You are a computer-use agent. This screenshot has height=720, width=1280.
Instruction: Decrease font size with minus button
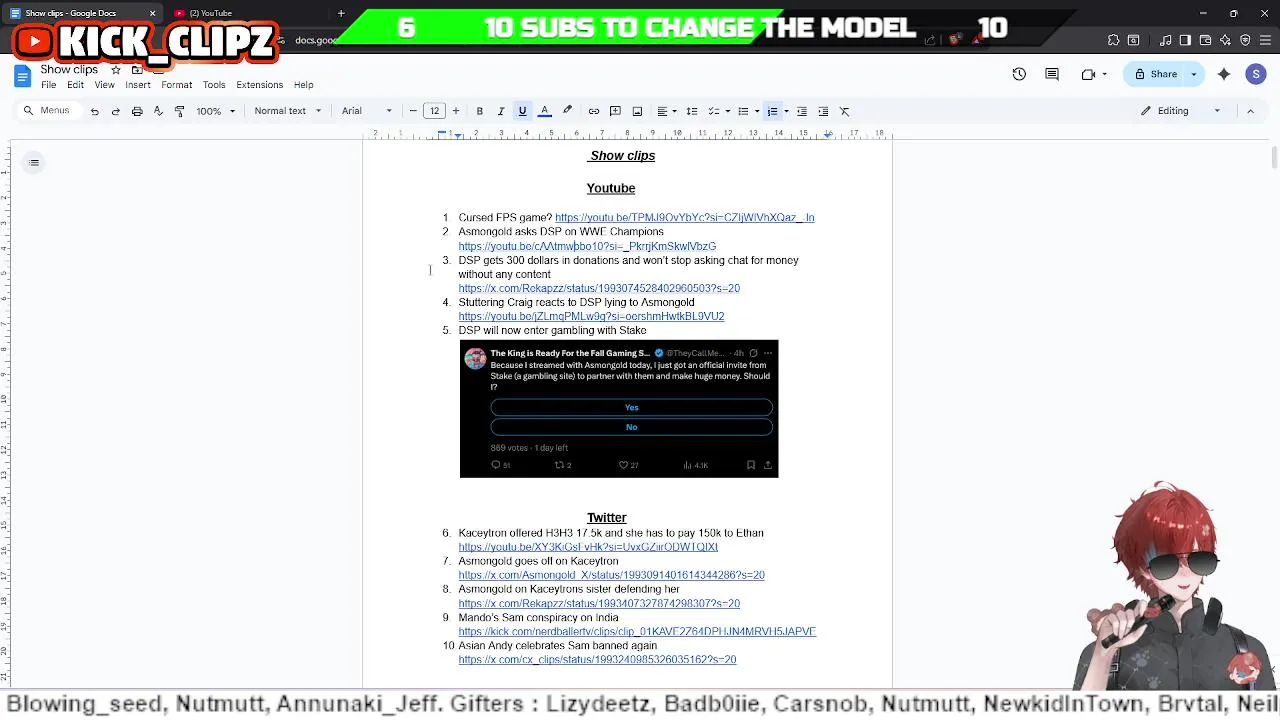coord(413,111)
